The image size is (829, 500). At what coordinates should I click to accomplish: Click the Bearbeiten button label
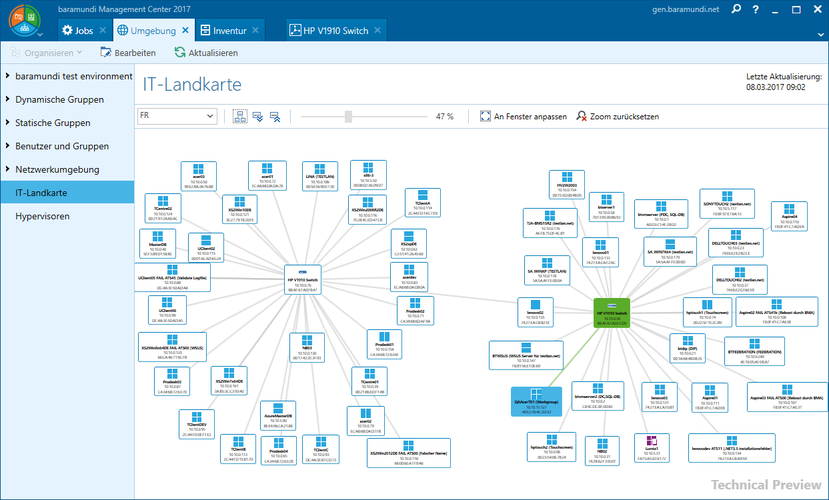pos(135,53)
